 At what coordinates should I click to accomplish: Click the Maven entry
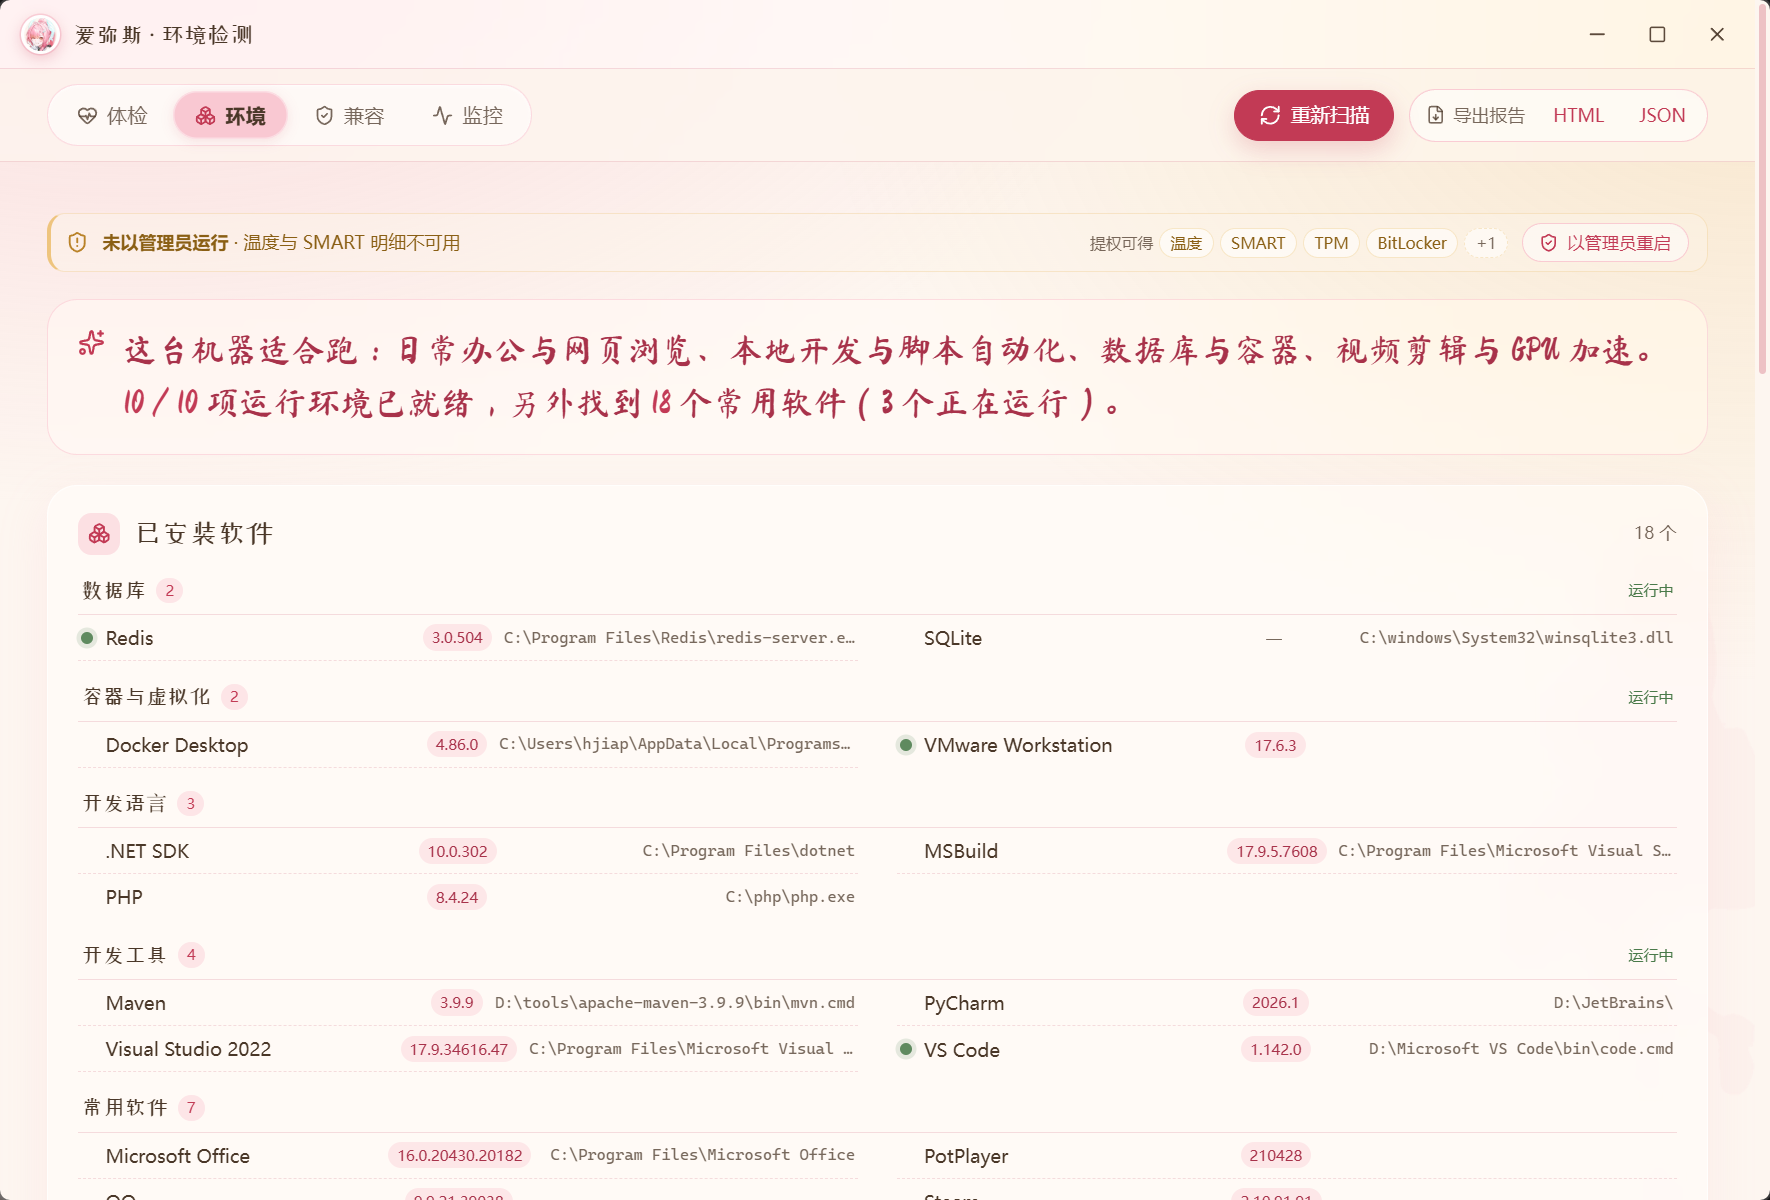[x=136, y=1003]
